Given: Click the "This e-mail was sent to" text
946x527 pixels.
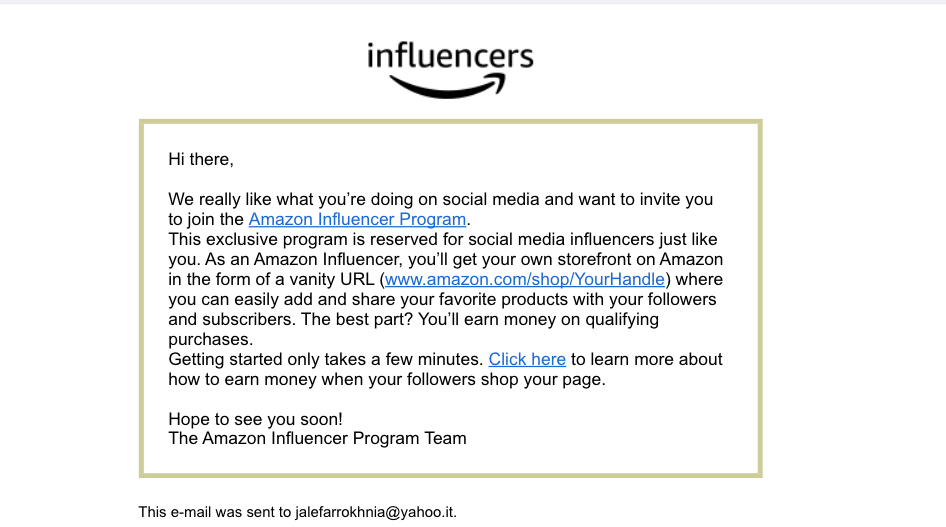Looking at the screenshot, I should click(215, 512).
